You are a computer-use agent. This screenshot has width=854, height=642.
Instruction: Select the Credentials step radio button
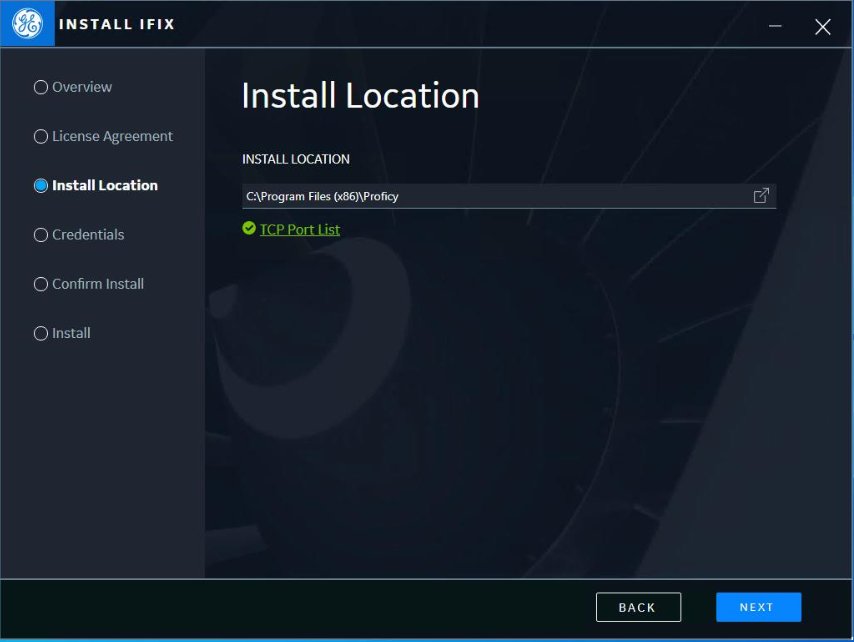(x=41, y=235)
